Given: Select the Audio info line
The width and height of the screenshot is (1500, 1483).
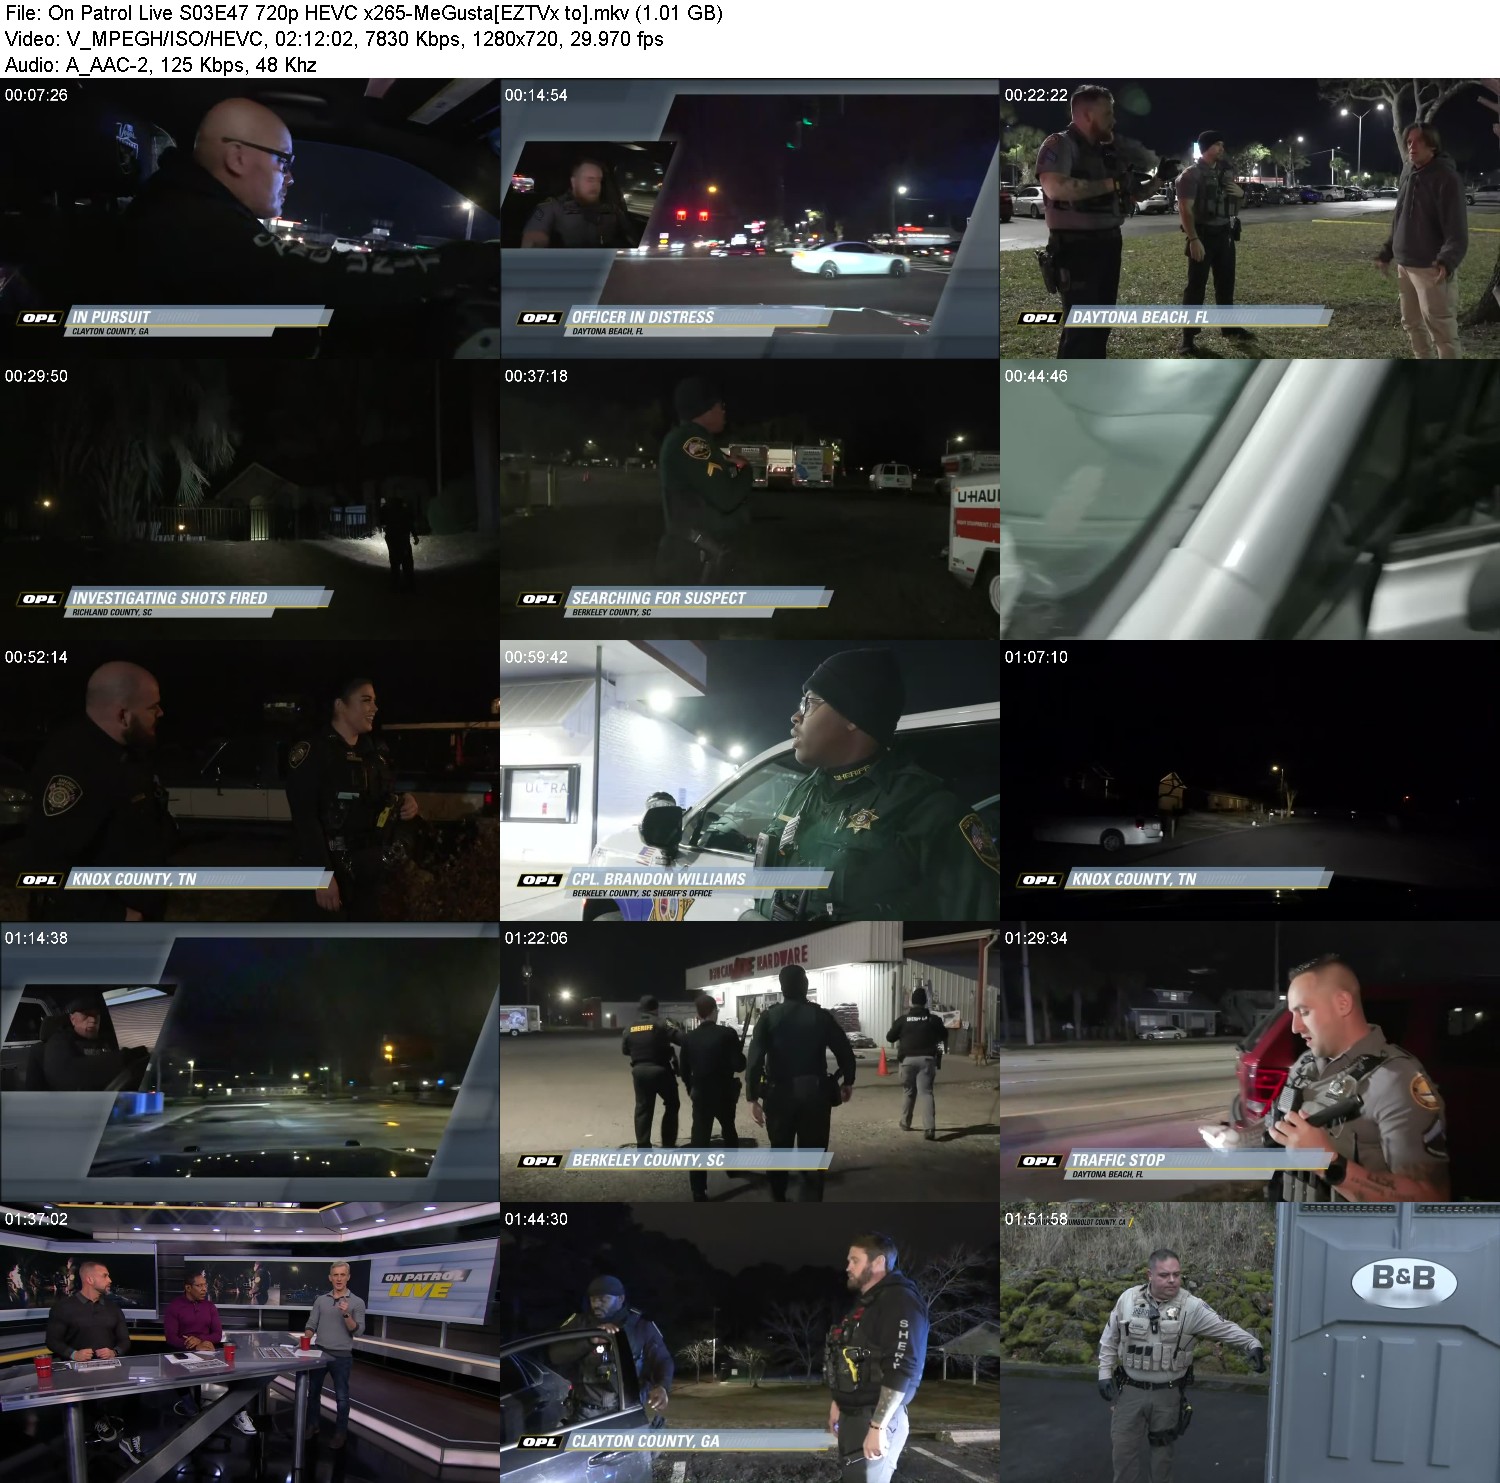Looking at the screenshot, I should pyautogui.click(x=161, y=65).
